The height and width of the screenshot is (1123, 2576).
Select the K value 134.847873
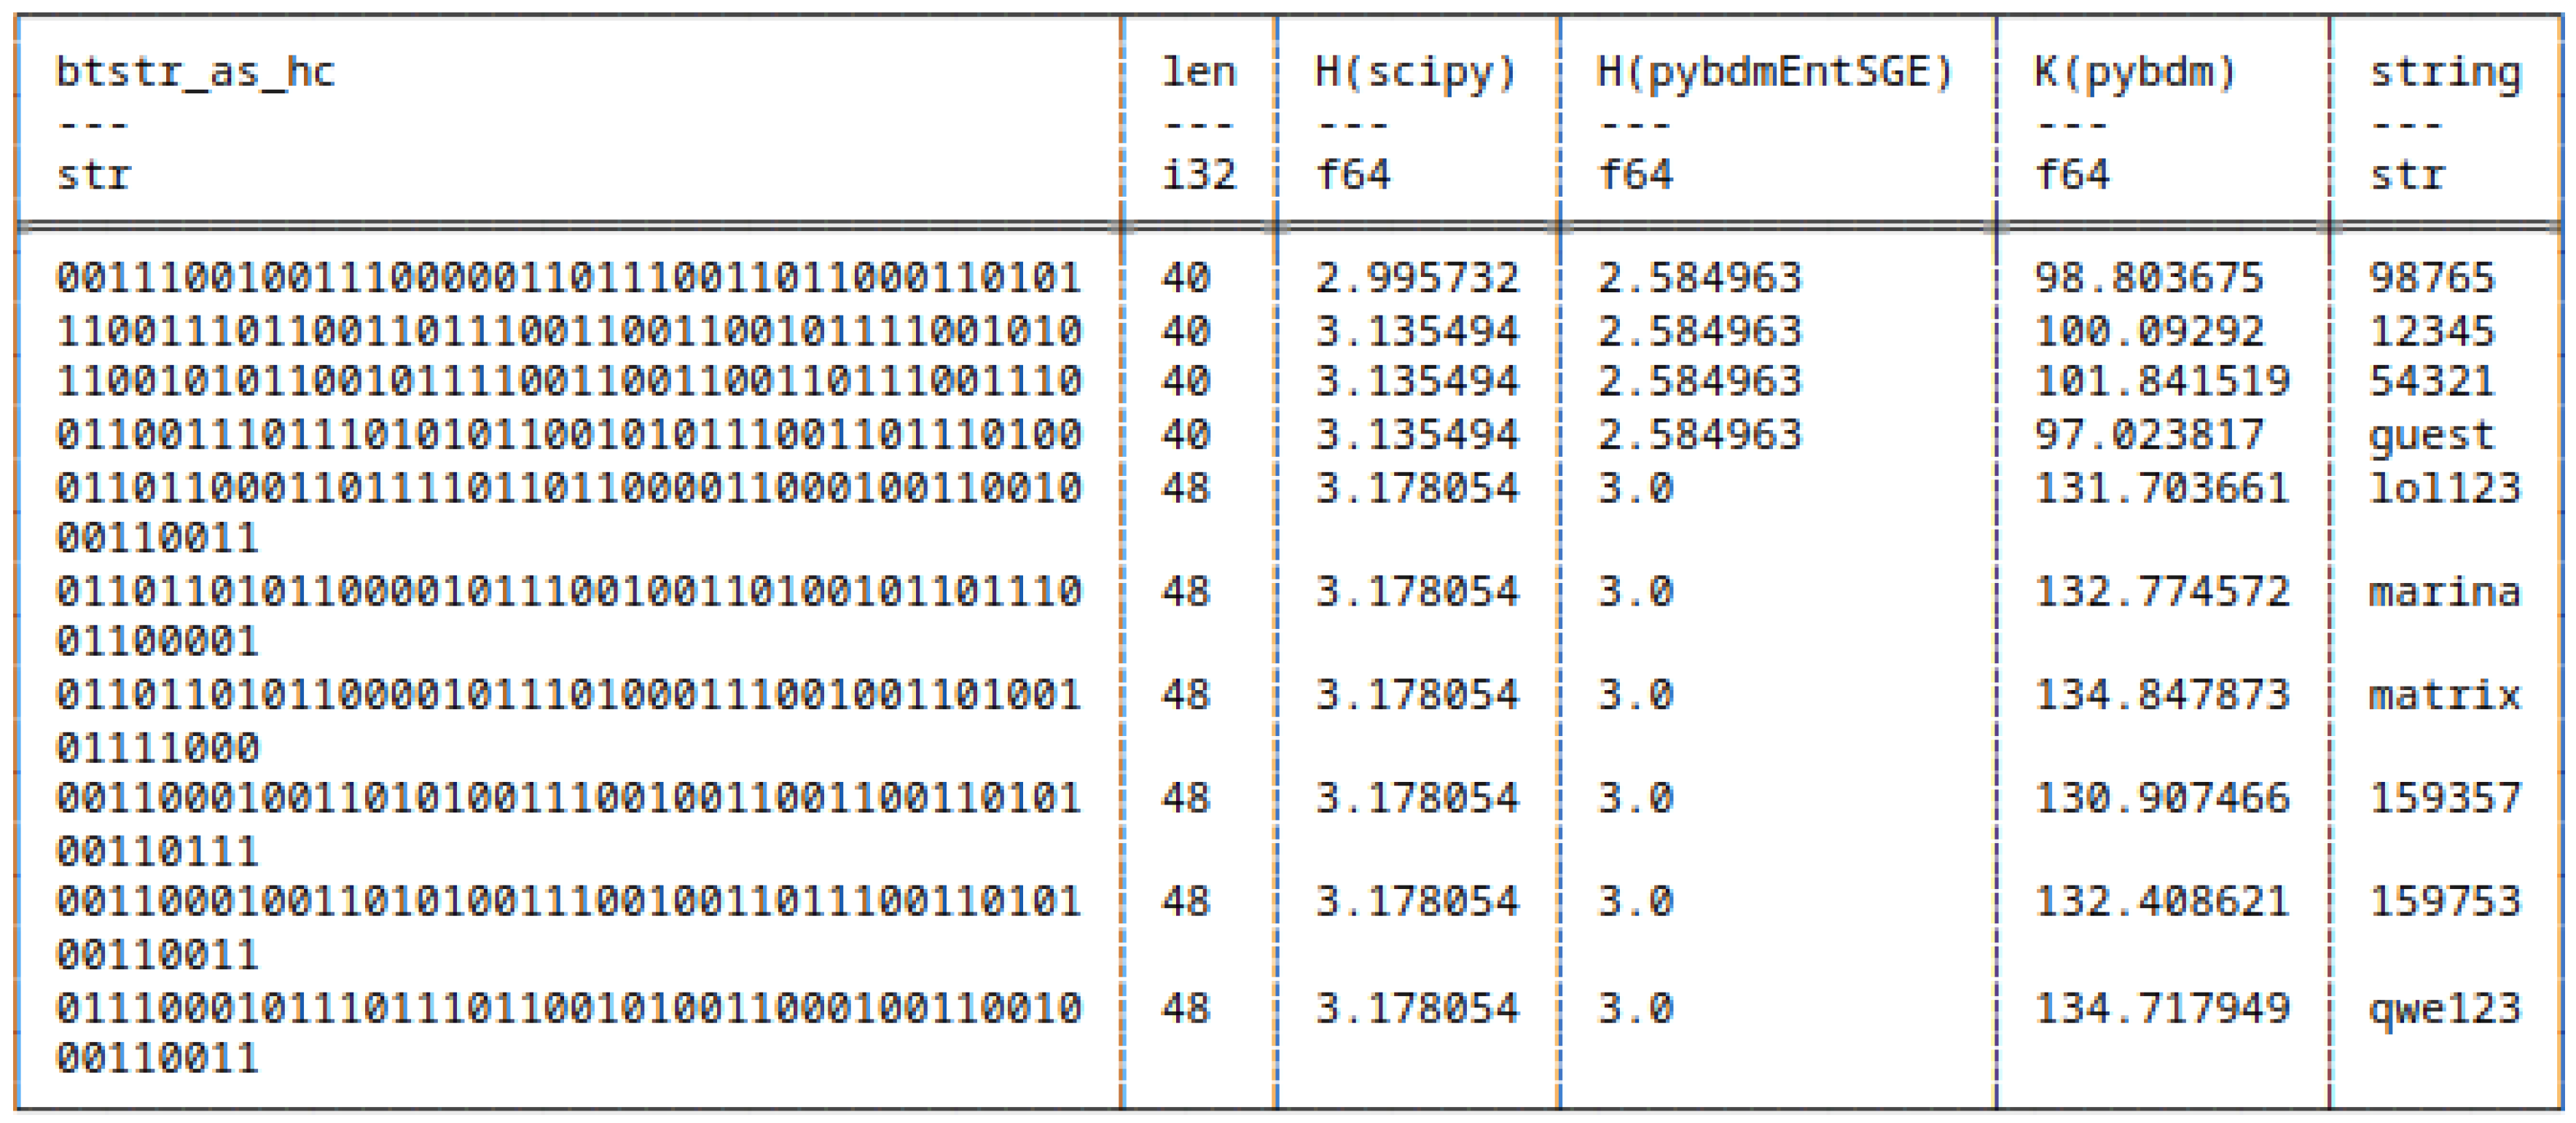[2161, 695]
